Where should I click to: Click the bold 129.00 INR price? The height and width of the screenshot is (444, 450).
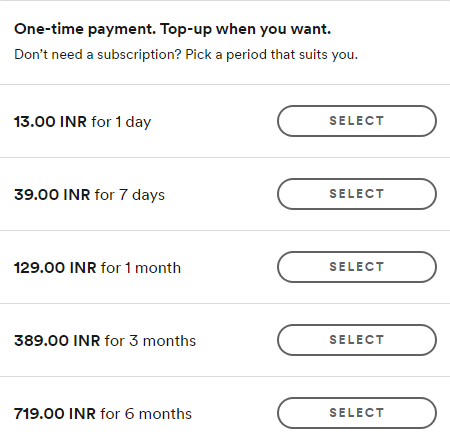(x=55, y=268)
